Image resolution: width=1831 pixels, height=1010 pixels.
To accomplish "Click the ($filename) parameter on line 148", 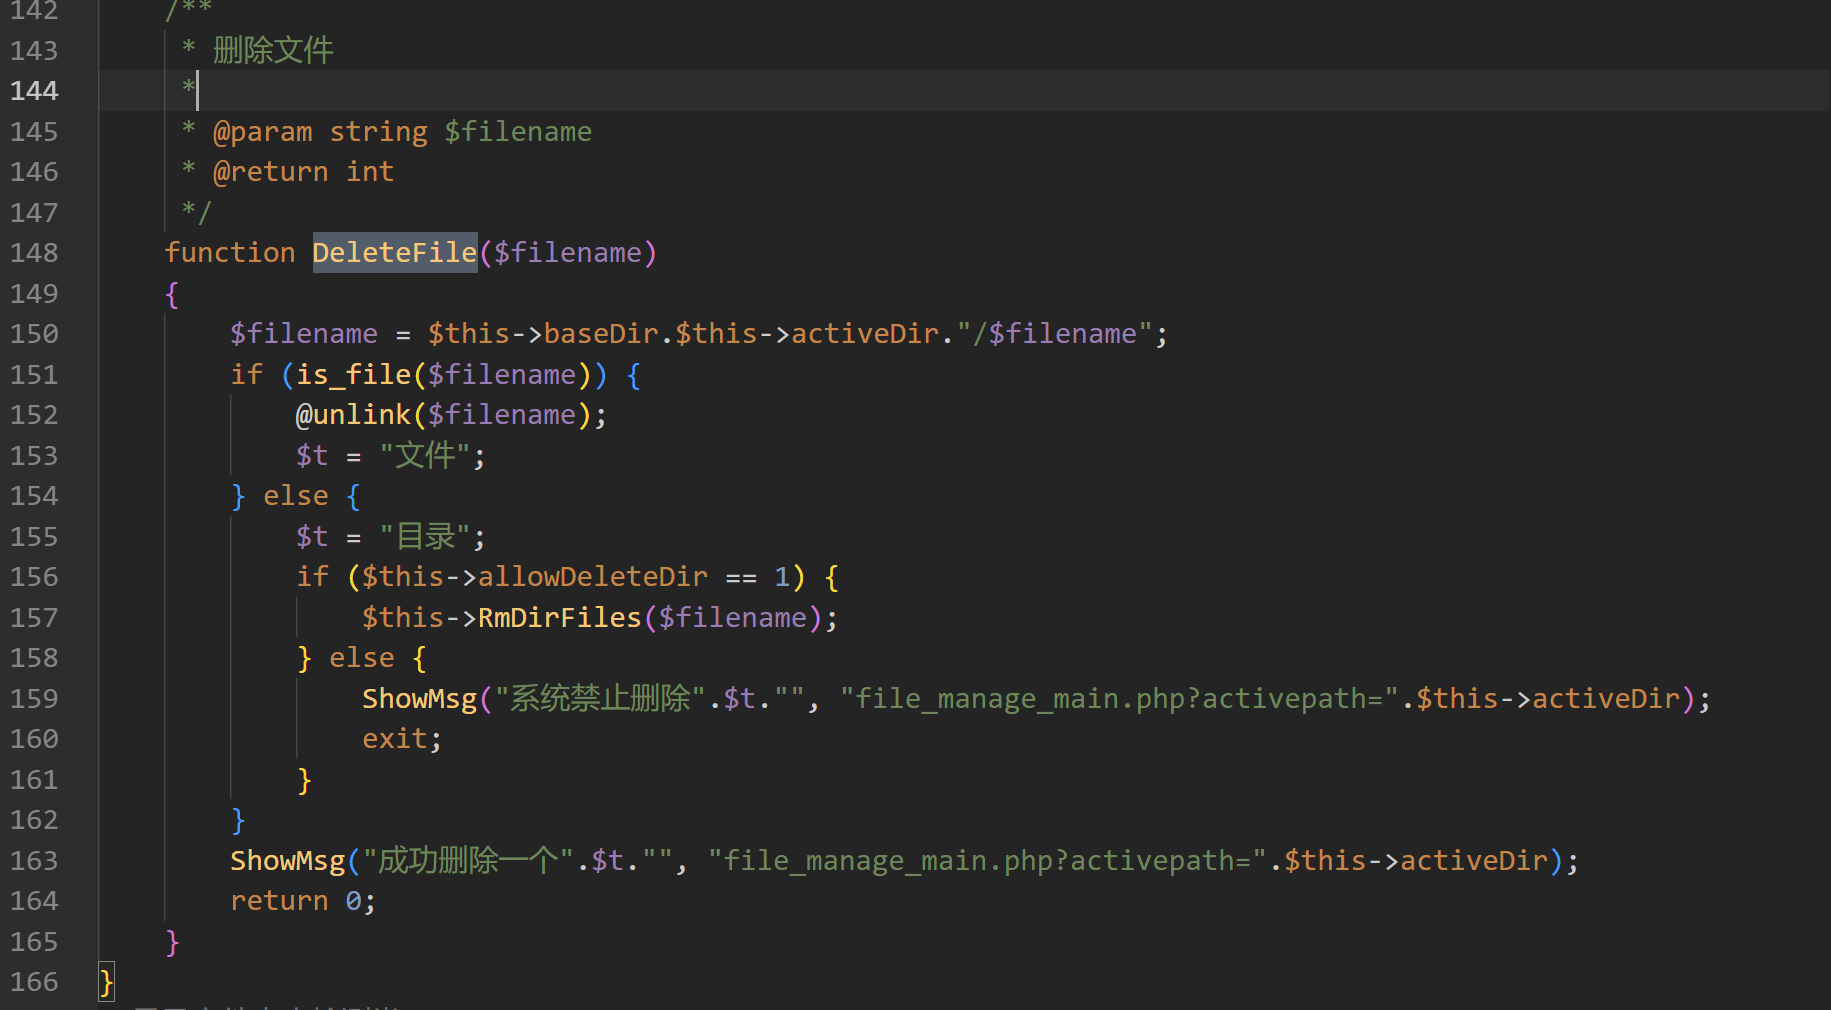I will click(x=568, y=253).
